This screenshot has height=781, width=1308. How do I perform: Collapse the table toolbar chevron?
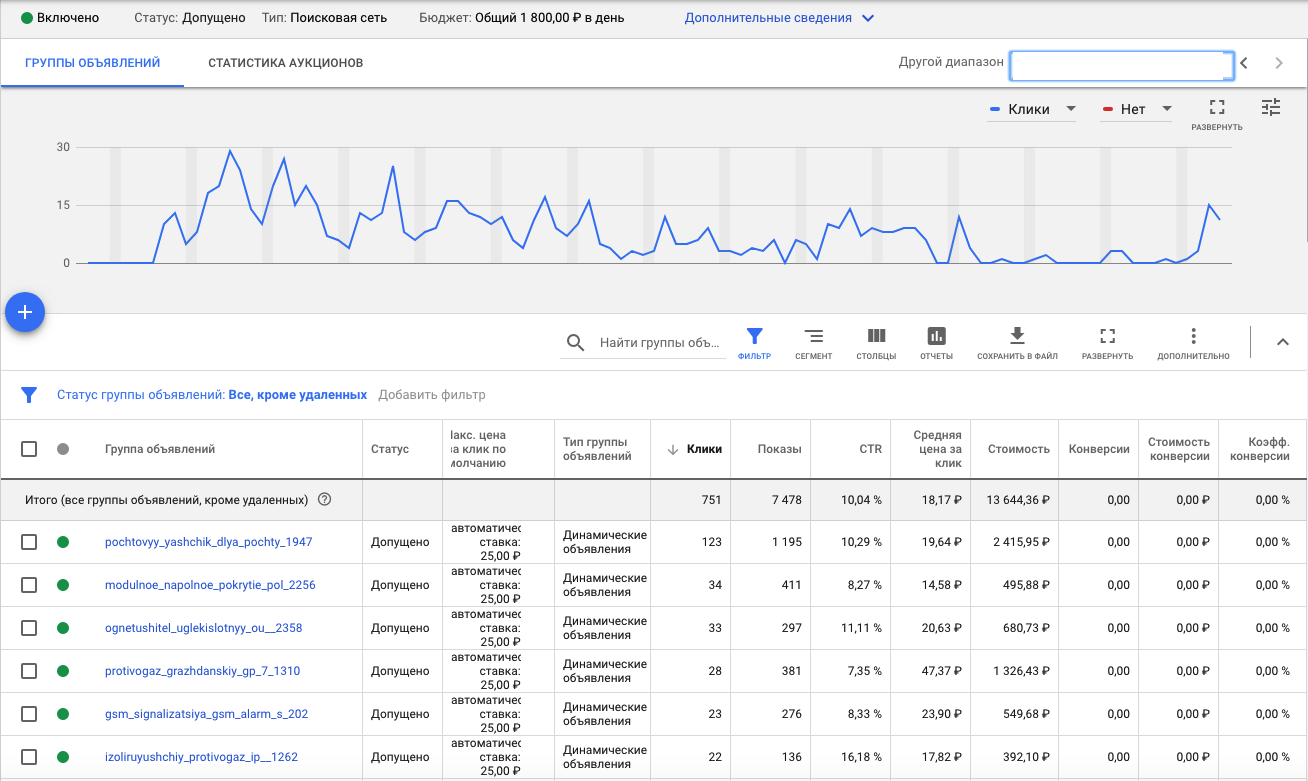pos(1283,342)
